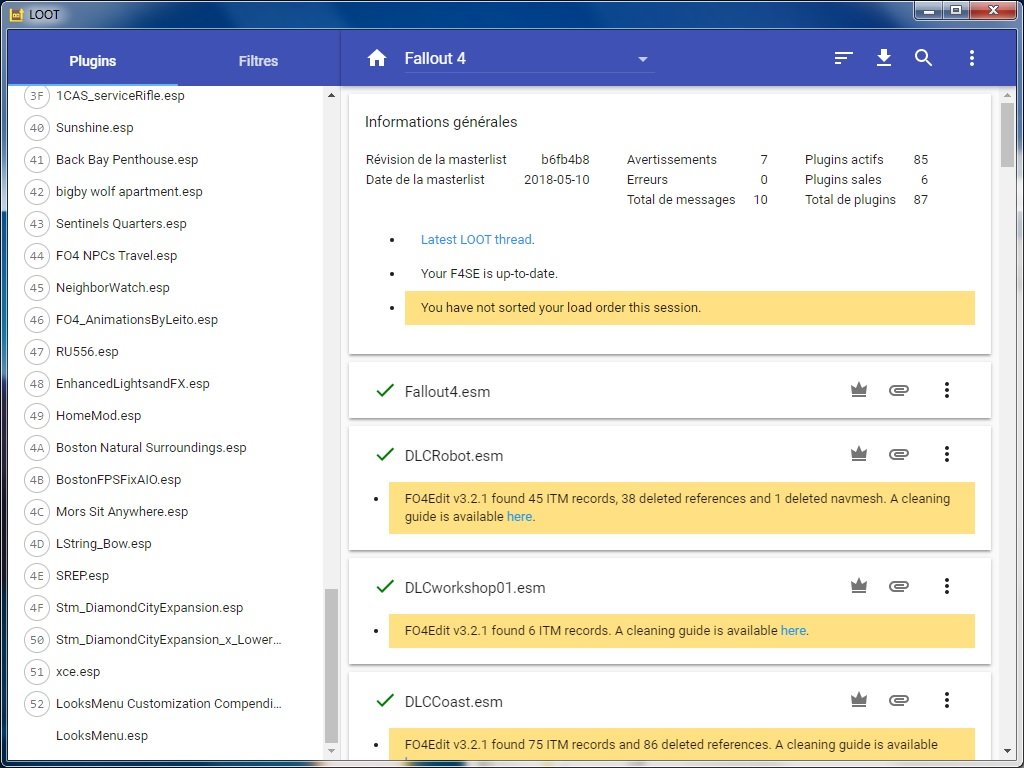Select FO4_AnimationsByLeito.esp plugin

(x=137, y=320)
